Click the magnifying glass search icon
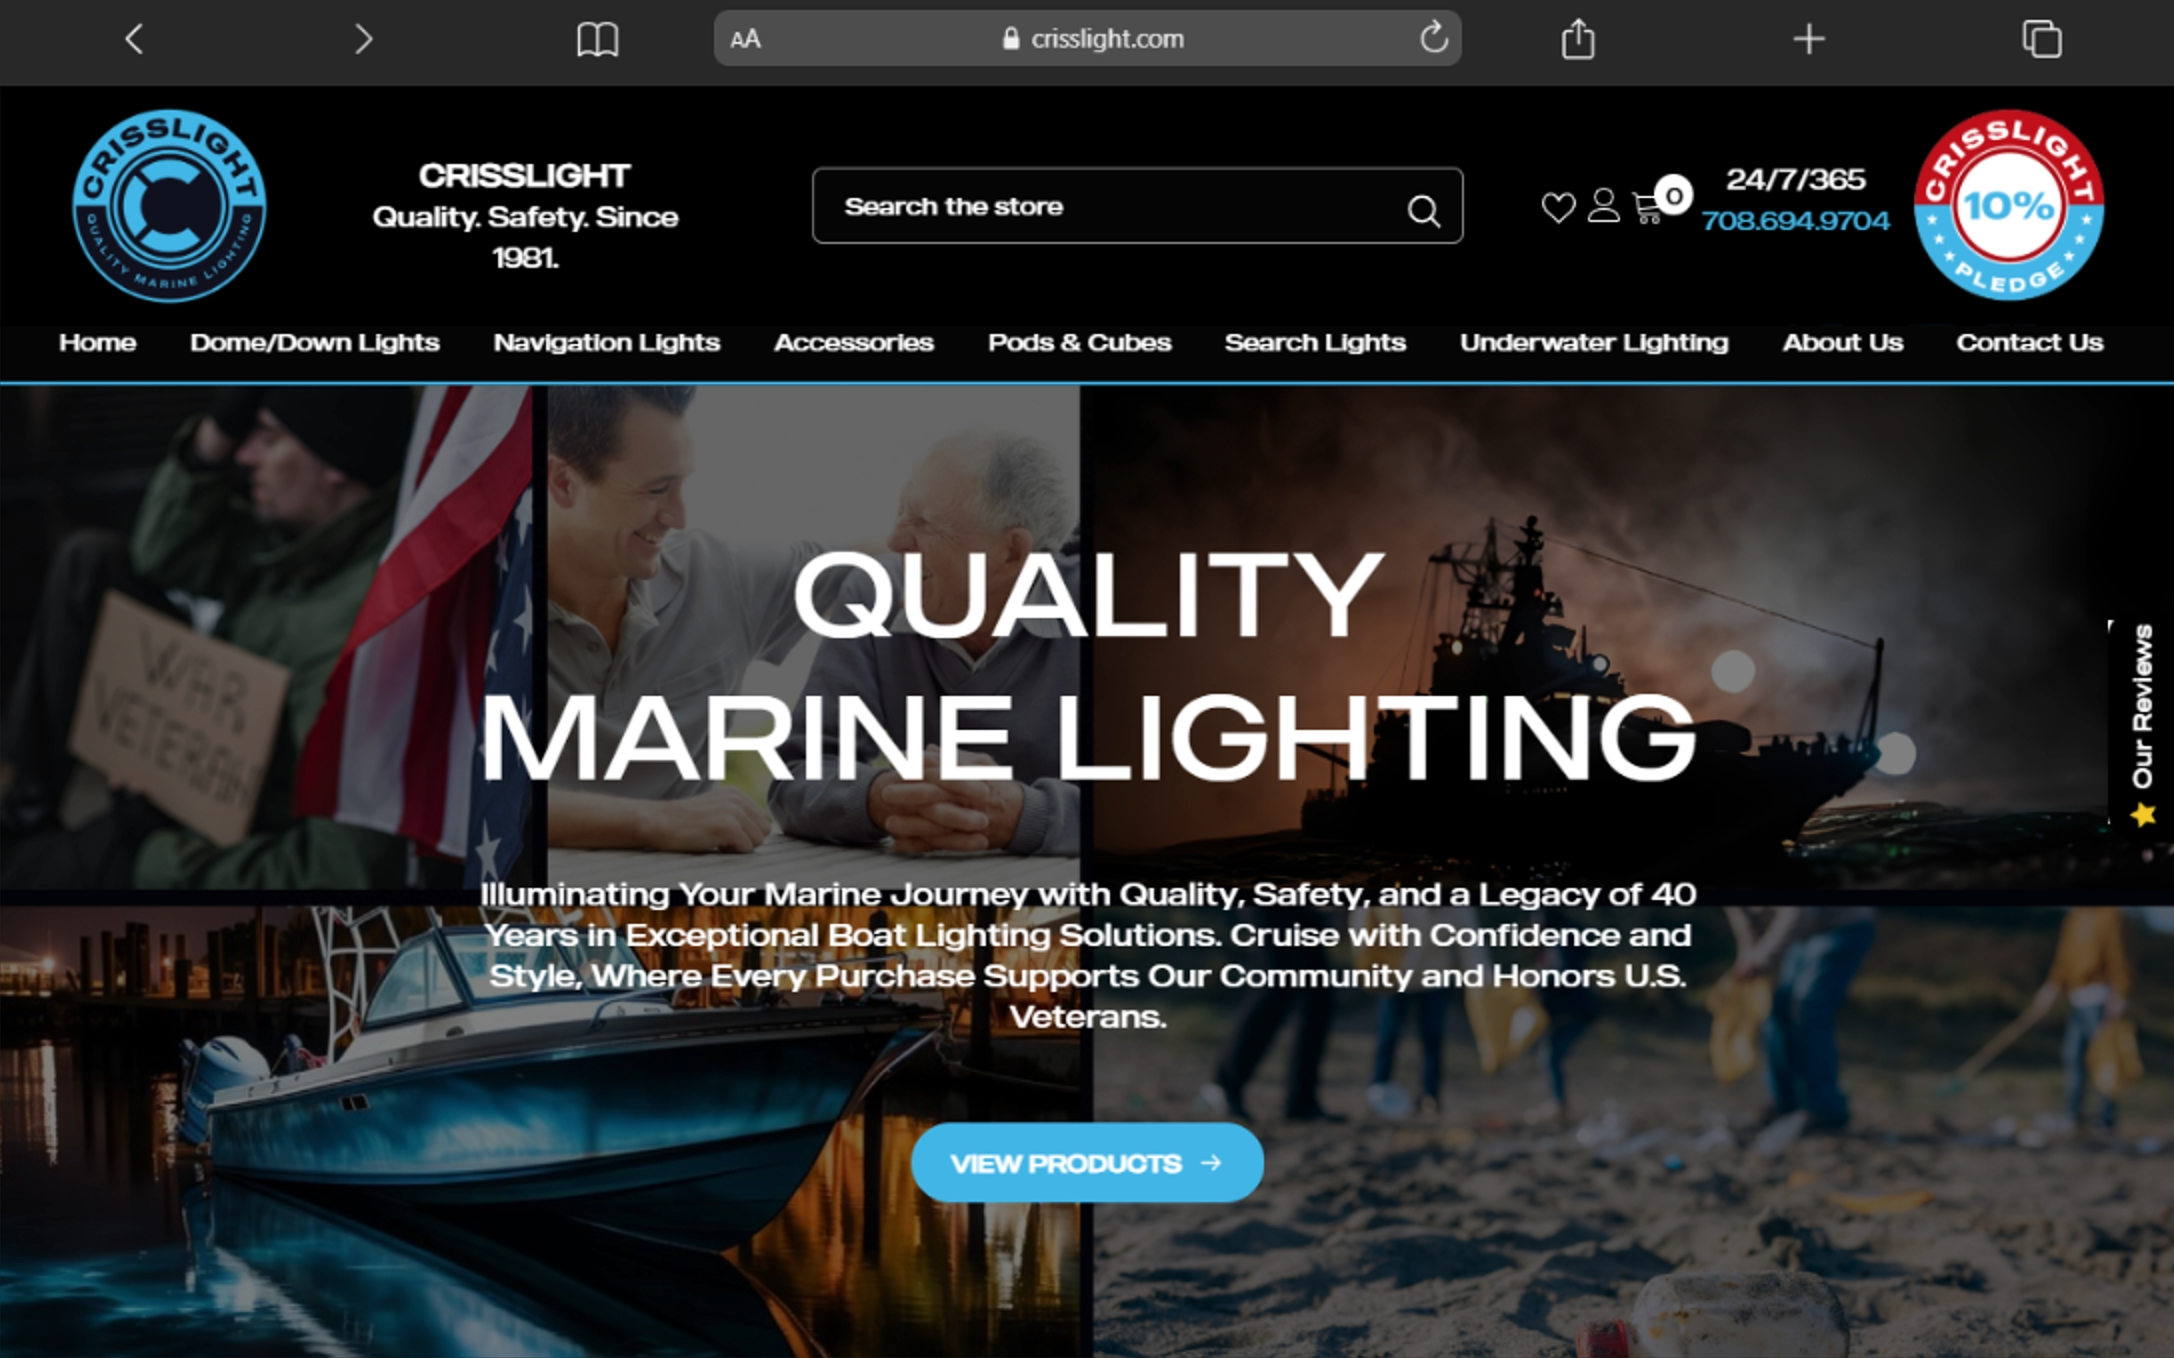Screen dimensions: 2174x1358 point(1423,210)
